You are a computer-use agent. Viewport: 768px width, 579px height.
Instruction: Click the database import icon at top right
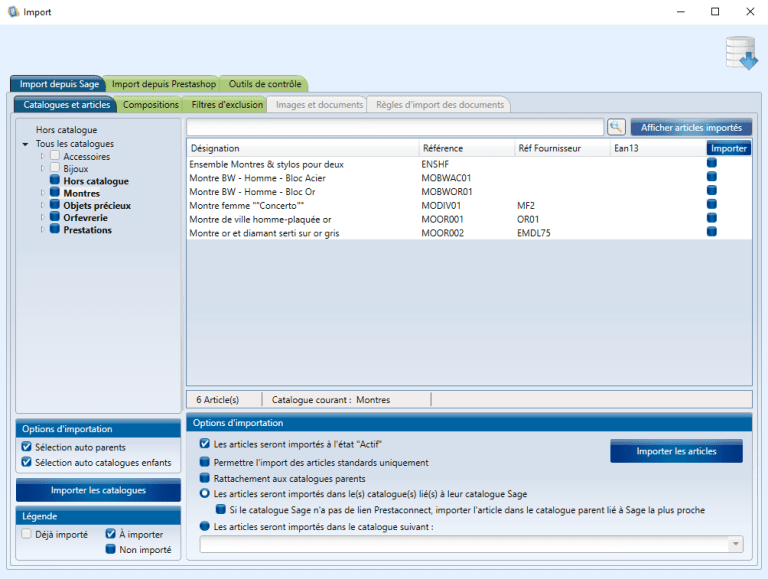pyautogui.click(x=742, y=53)
